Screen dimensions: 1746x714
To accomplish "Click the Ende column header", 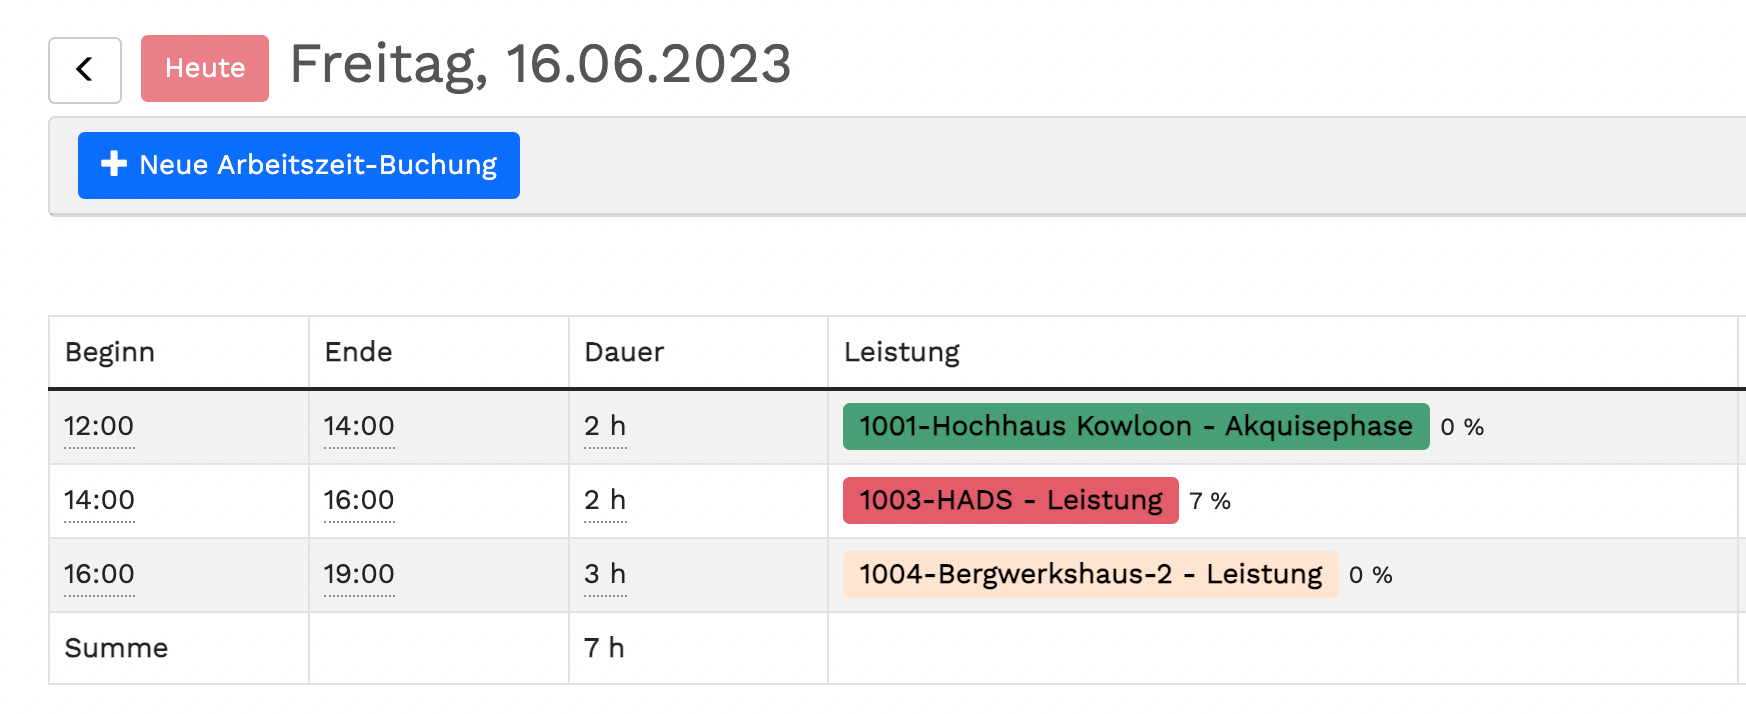I will tap(358, 352).
